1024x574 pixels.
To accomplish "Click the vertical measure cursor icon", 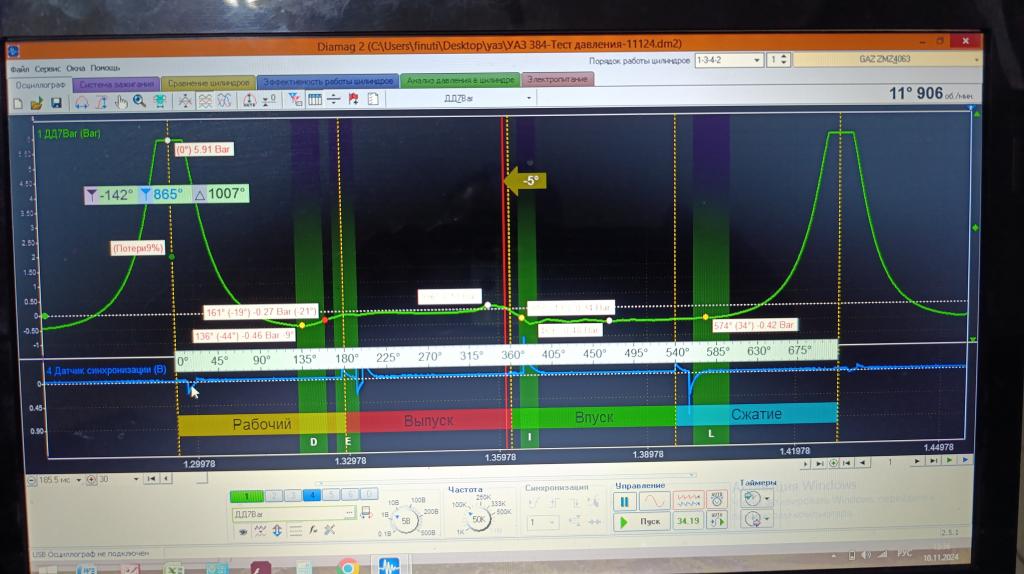I will point(101,102).
